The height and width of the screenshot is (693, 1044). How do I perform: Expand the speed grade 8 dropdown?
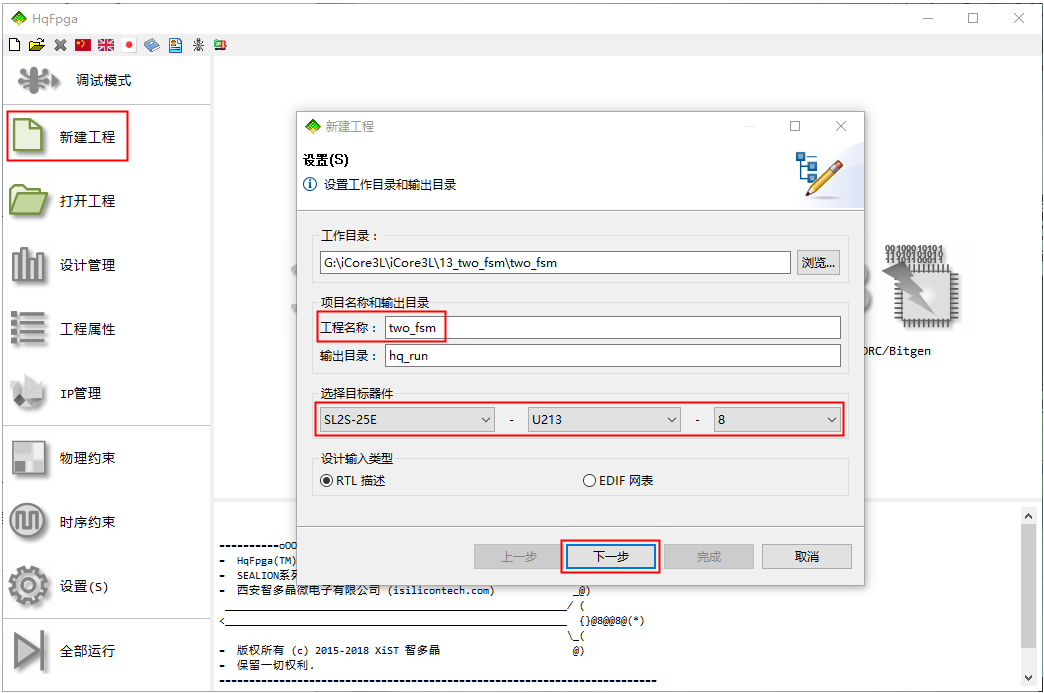point(776,420)
